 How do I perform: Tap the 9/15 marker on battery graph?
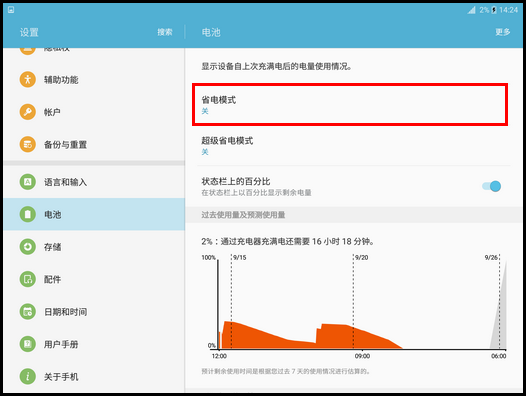[x=240, y=257]
